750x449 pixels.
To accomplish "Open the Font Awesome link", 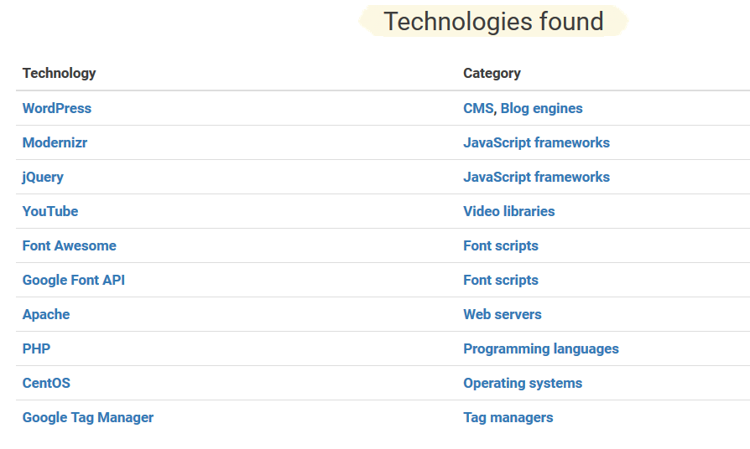I will [69, 246].
